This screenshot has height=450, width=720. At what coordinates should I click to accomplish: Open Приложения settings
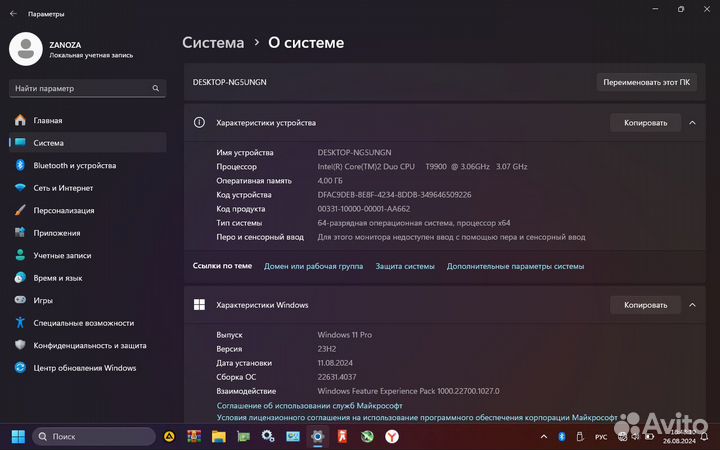88,233
